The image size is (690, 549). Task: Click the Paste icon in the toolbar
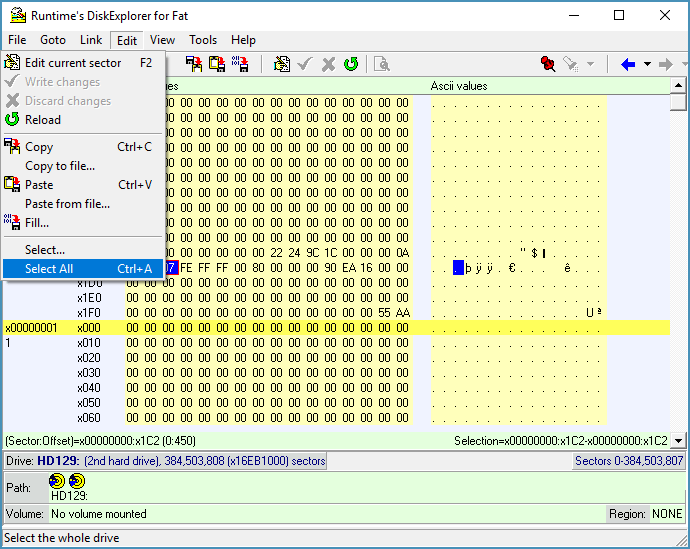click(217, 64)
